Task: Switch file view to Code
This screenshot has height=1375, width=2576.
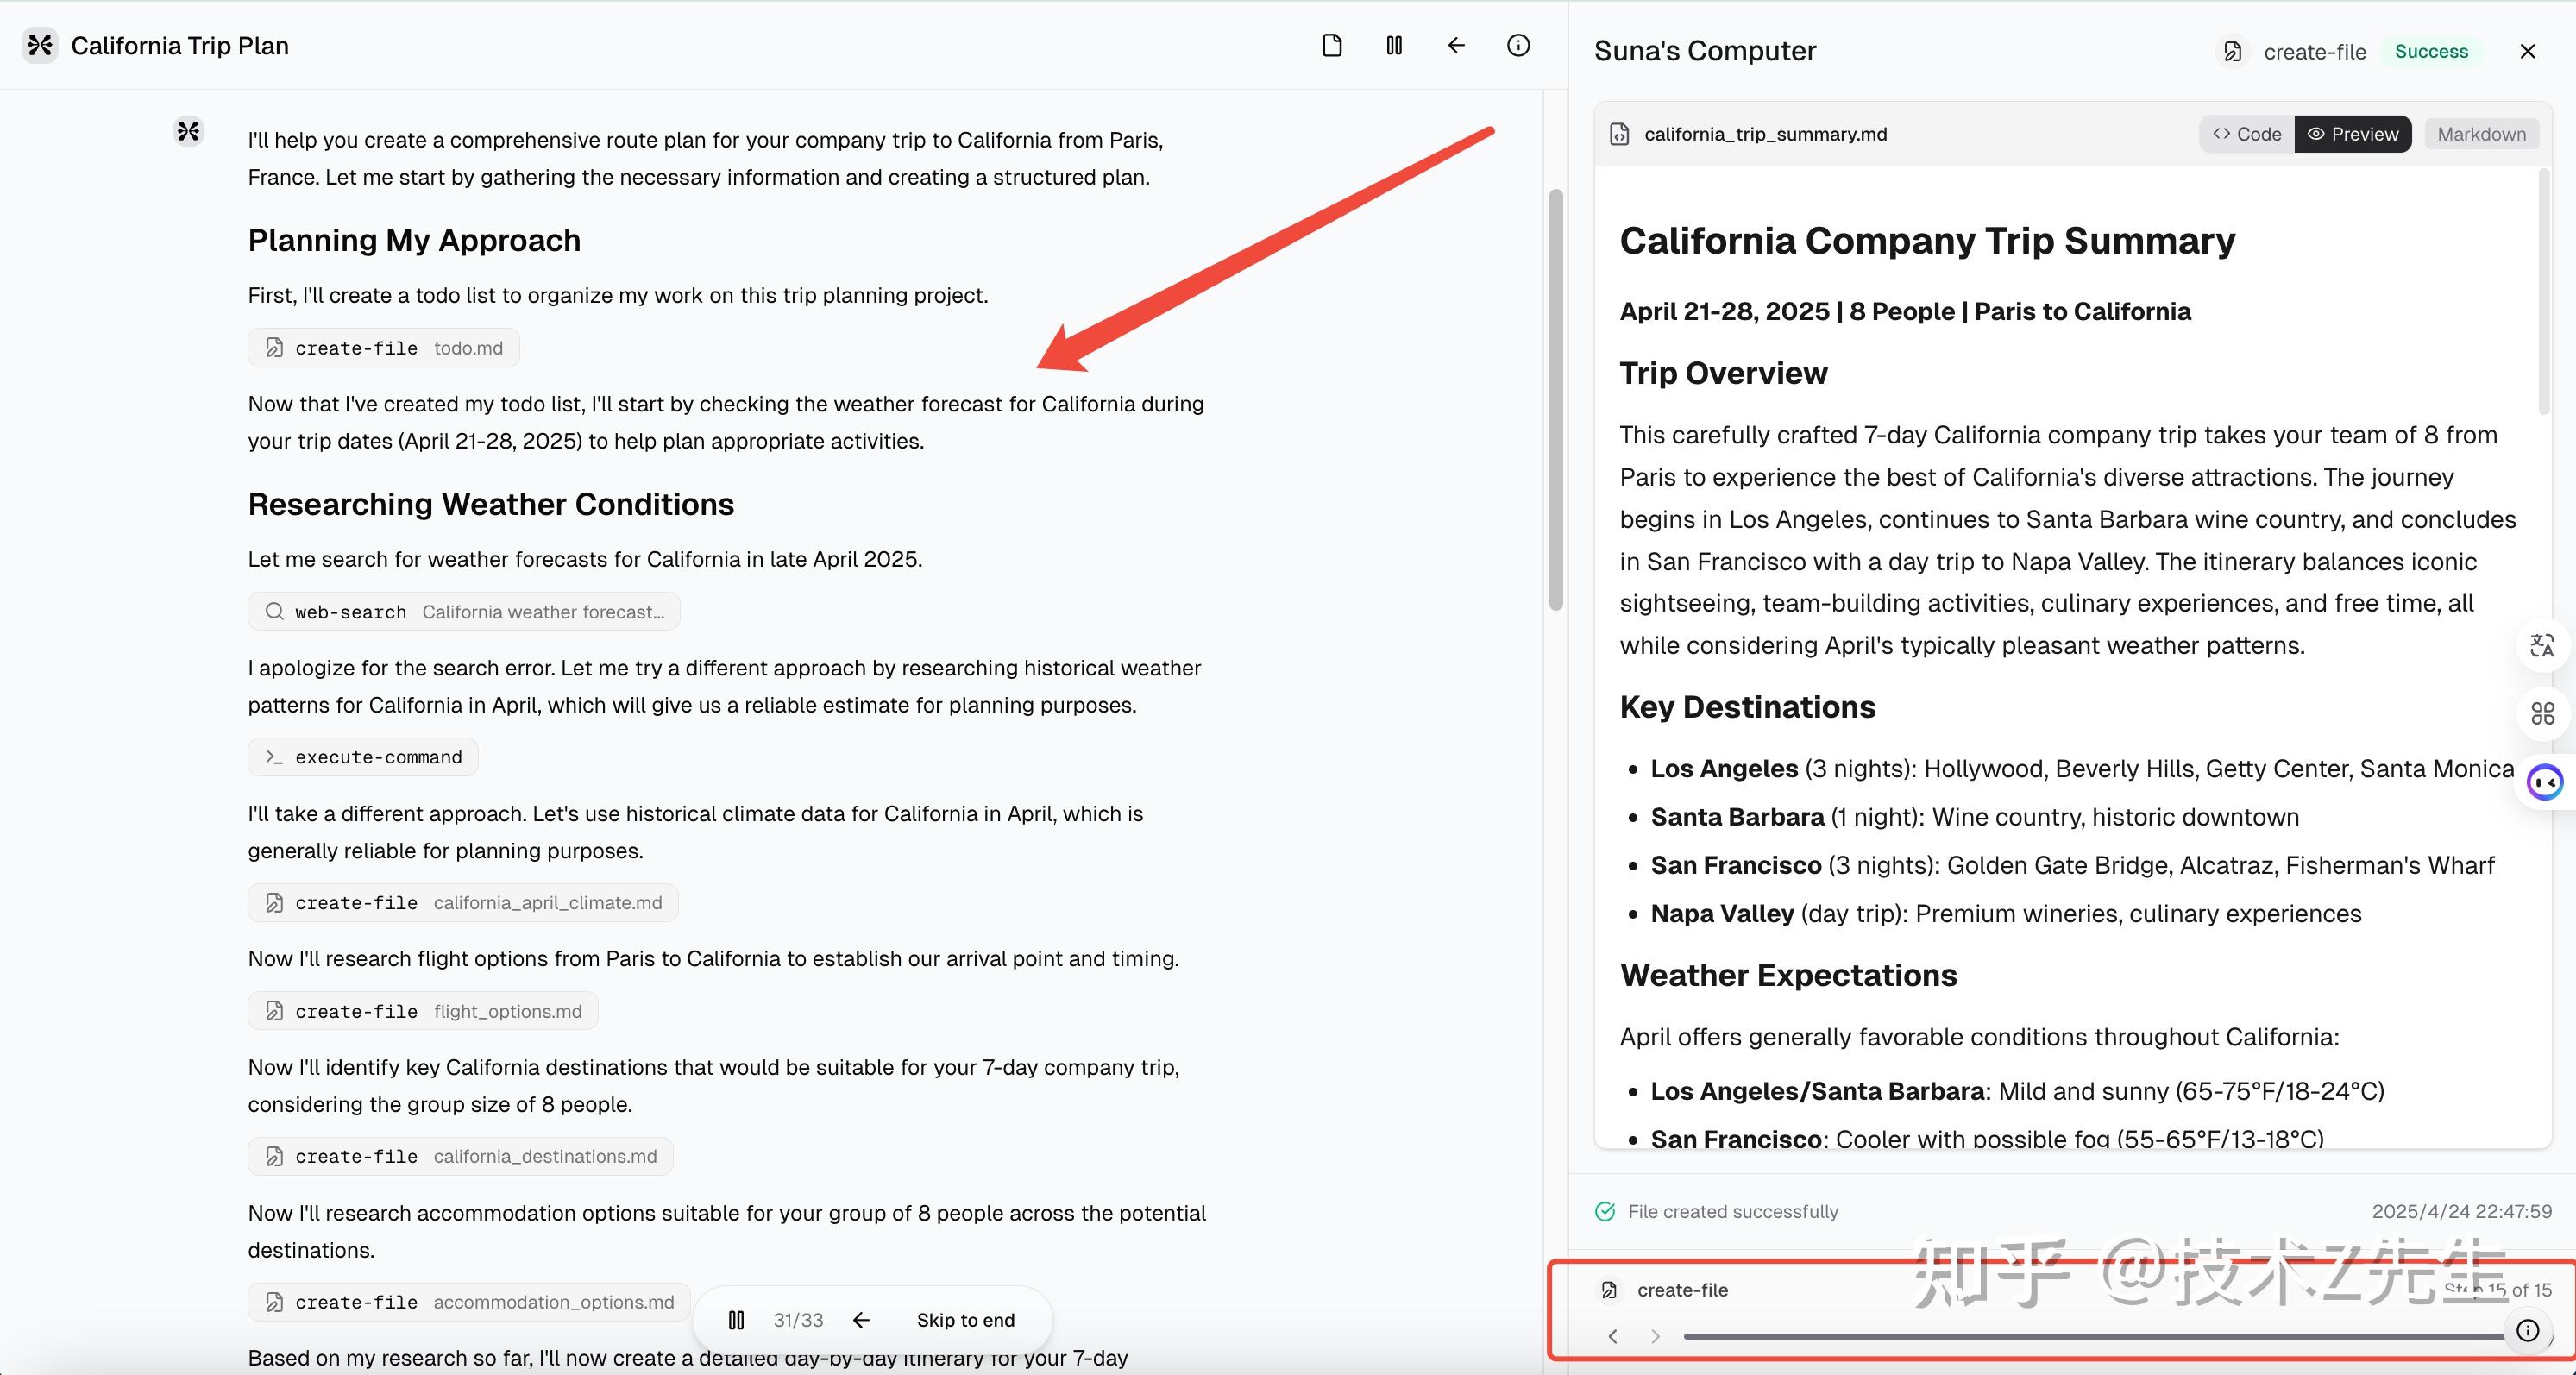Action: (x=2247, y=134)
